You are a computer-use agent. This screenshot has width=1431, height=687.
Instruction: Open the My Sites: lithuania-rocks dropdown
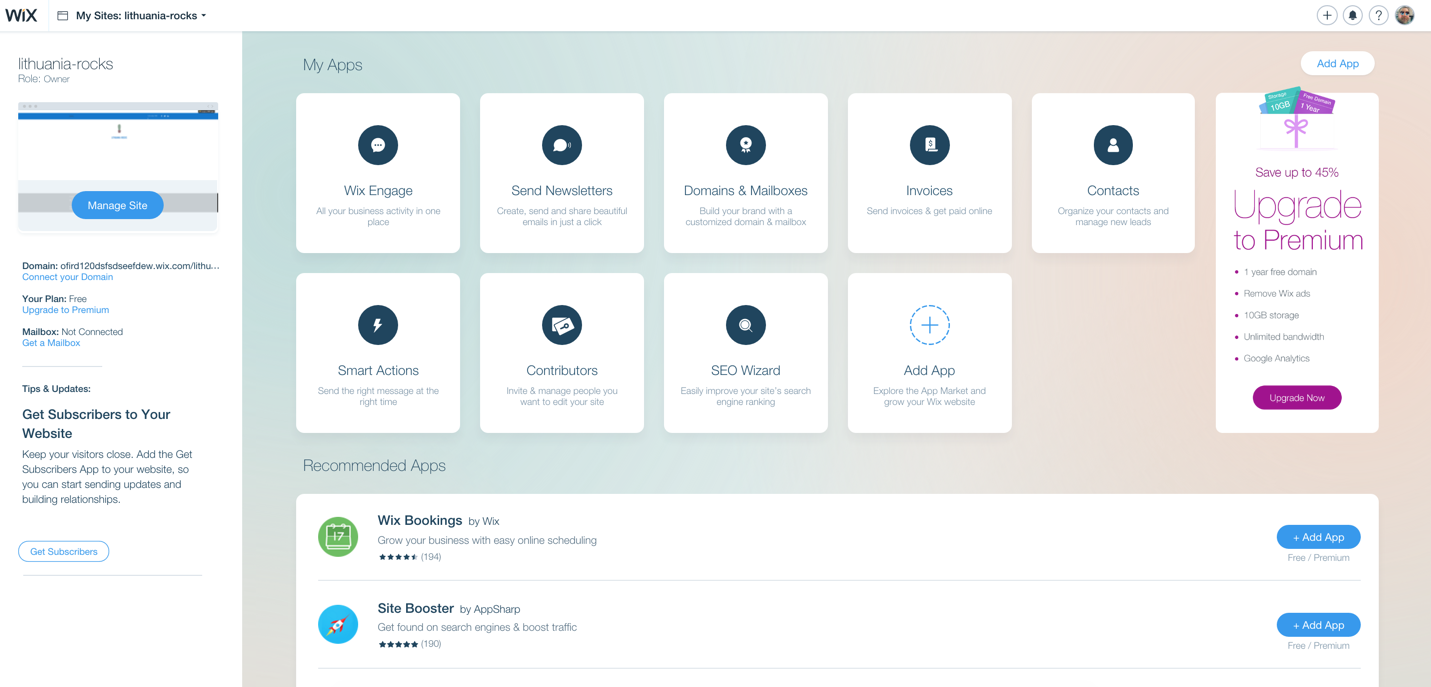point(141,16)
